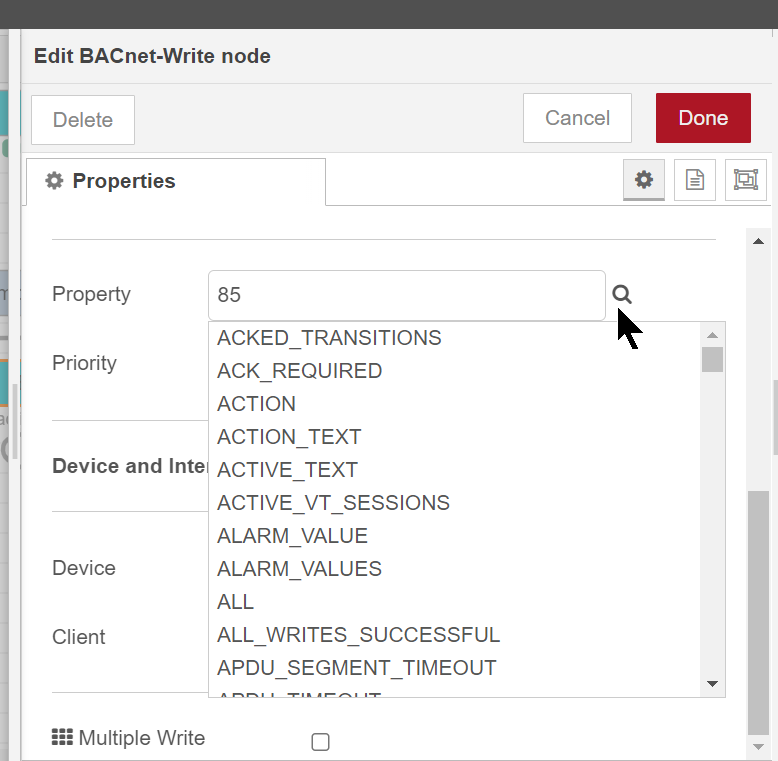Choose ACTION_TEXT in the property list

tap(454, 437)
